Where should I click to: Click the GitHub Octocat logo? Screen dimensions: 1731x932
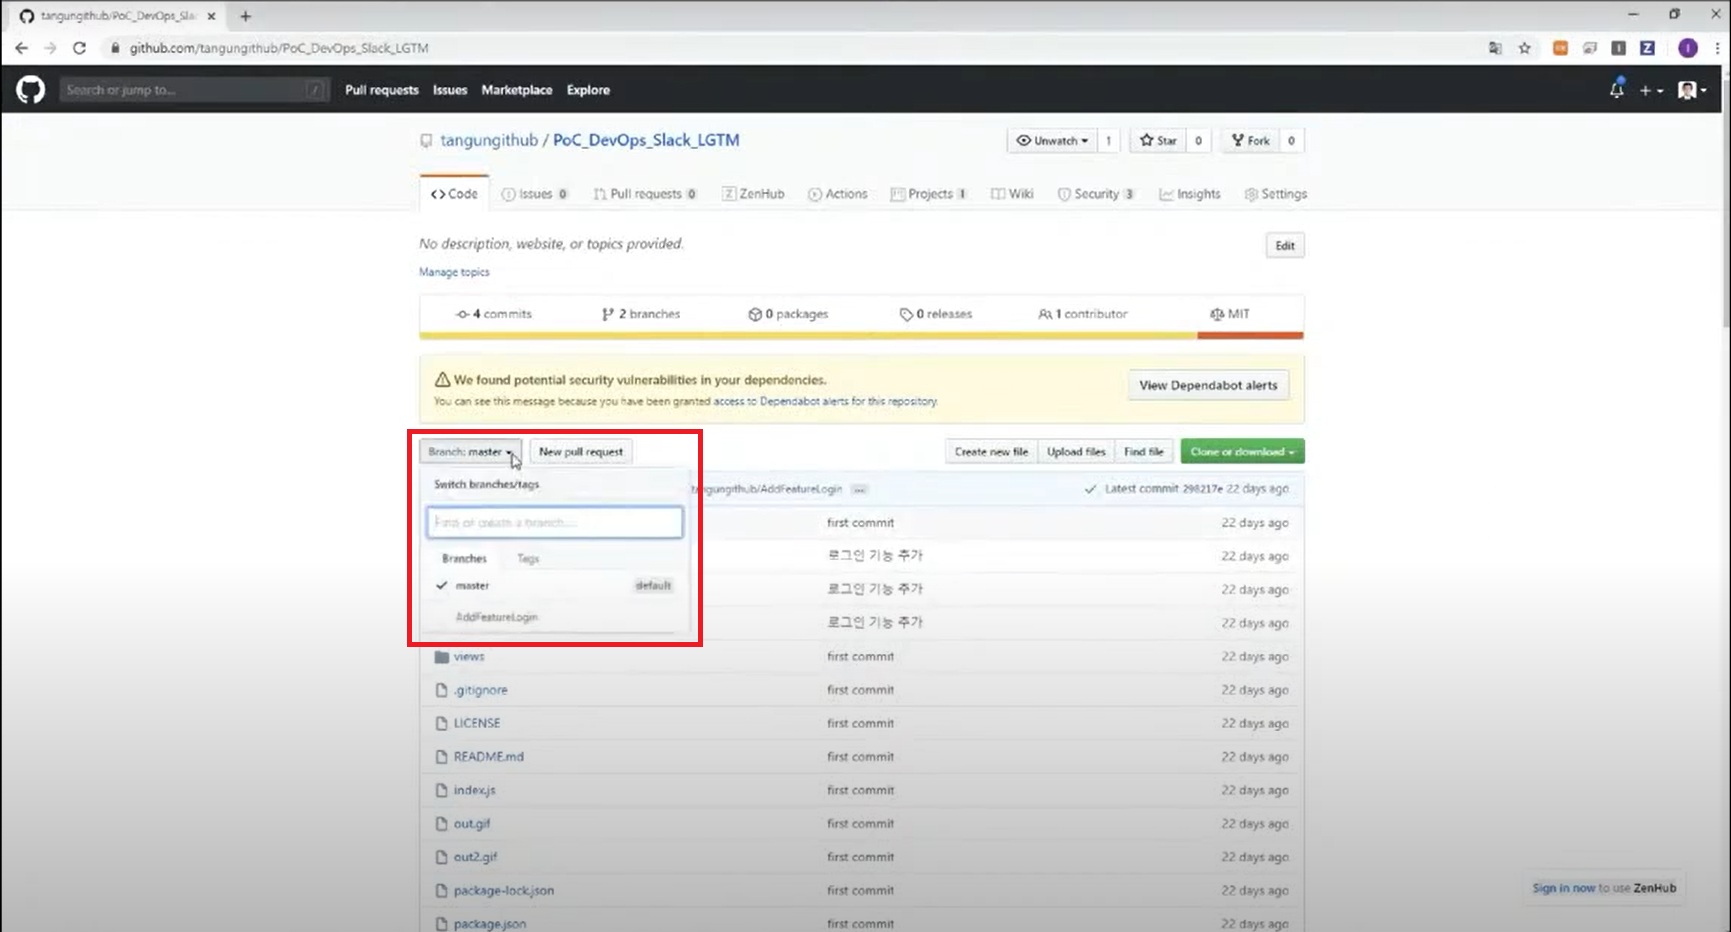[30, 90]
